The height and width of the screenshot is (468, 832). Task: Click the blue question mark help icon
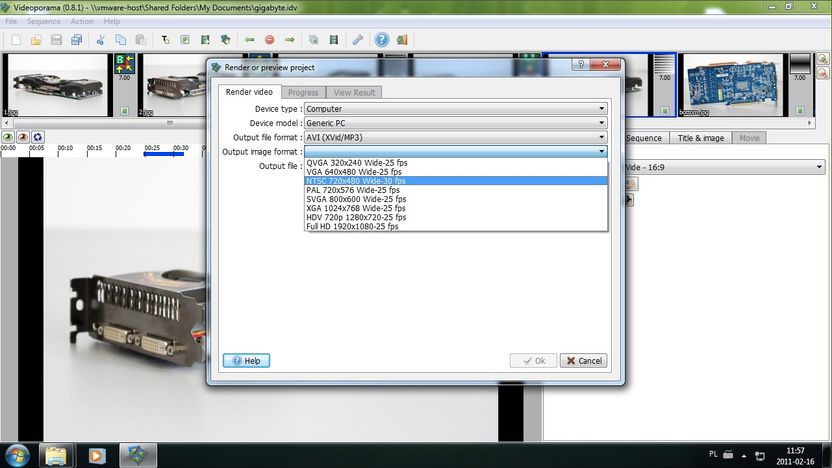point(382,40)
